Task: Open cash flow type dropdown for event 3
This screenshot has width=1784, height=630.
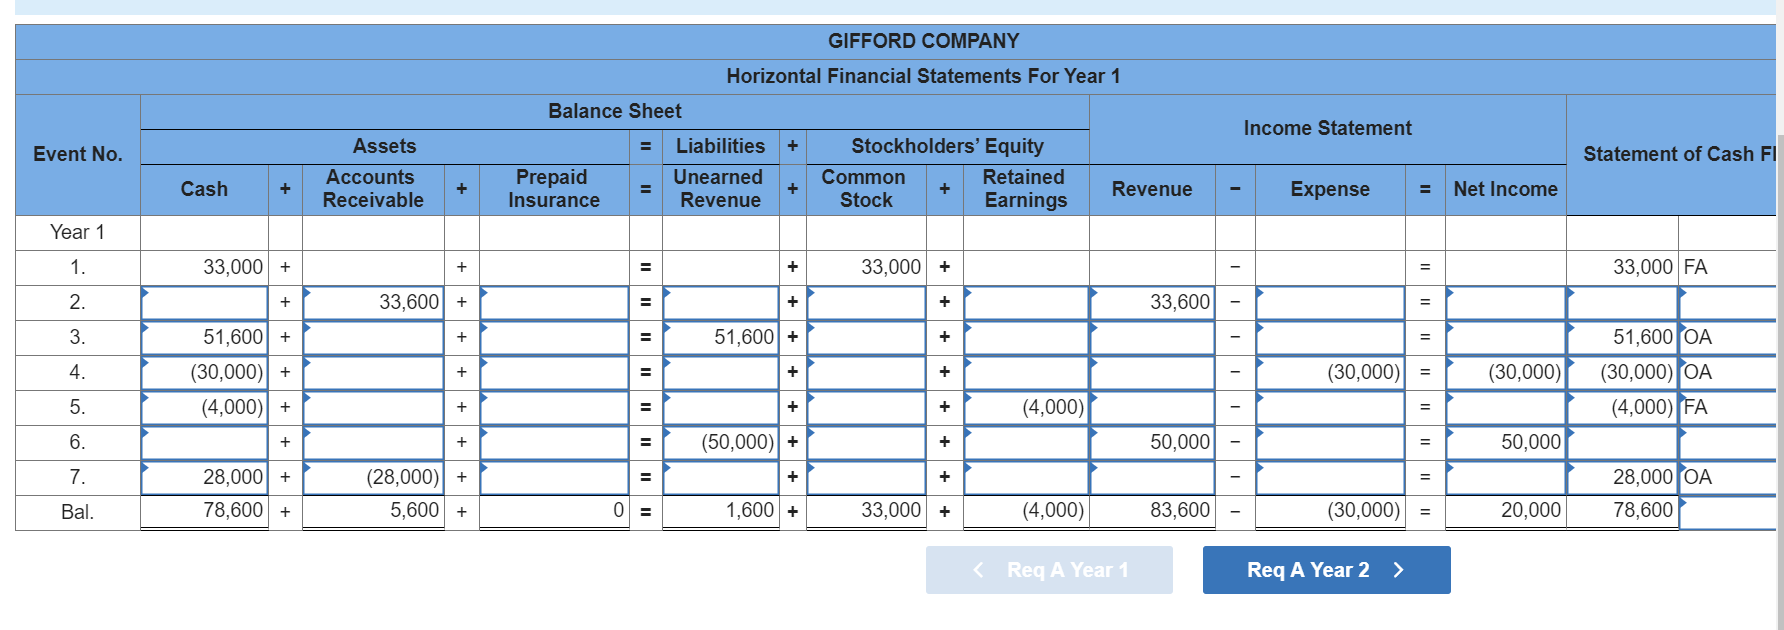Action: tap(1729, 337)
